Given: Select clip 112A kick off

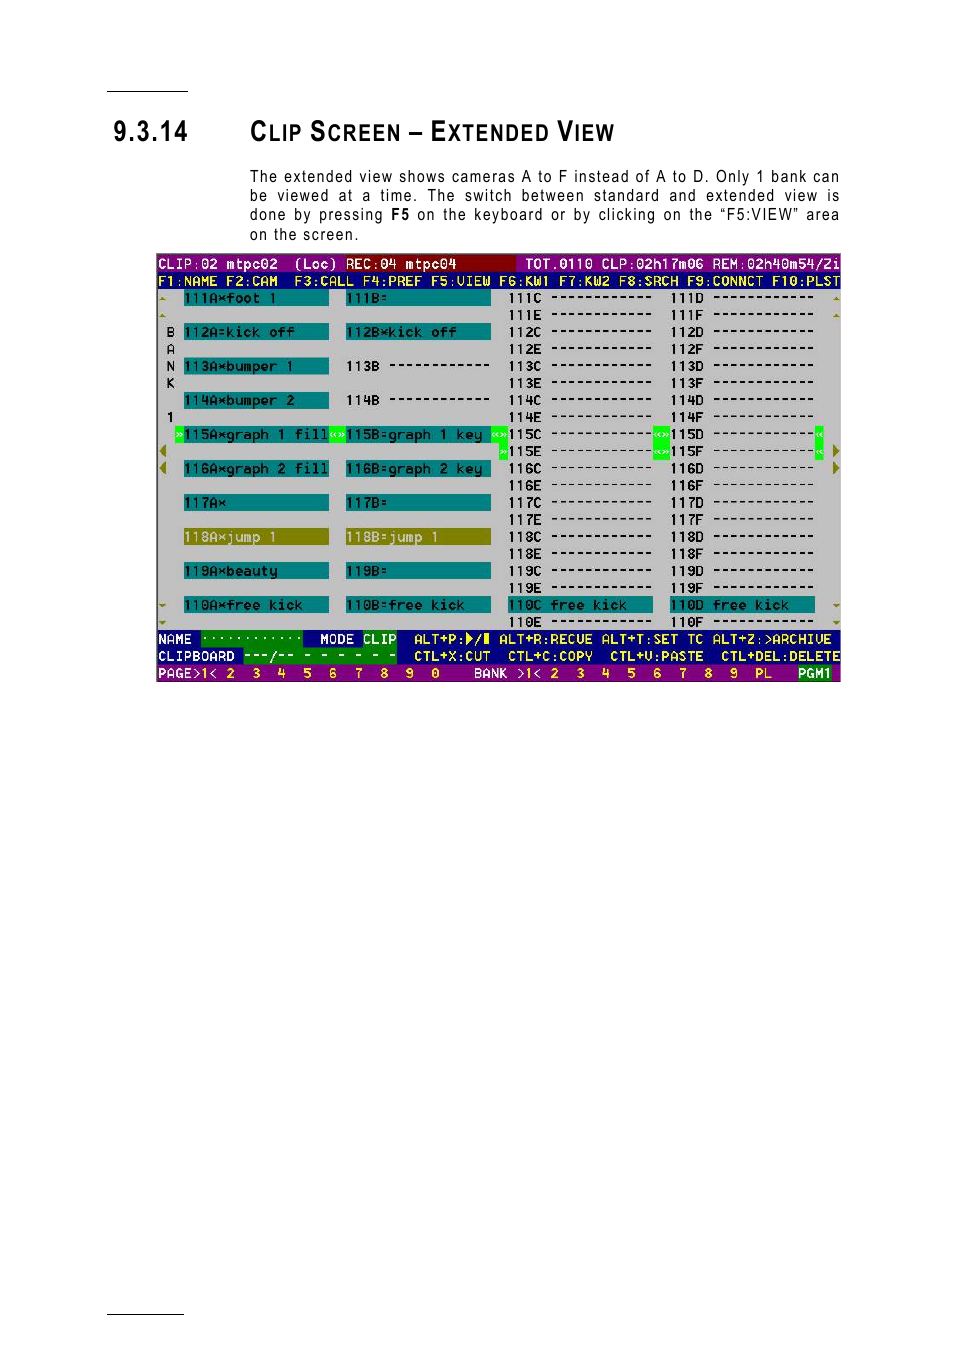Looking at the screenshot, I should (256, 332).
